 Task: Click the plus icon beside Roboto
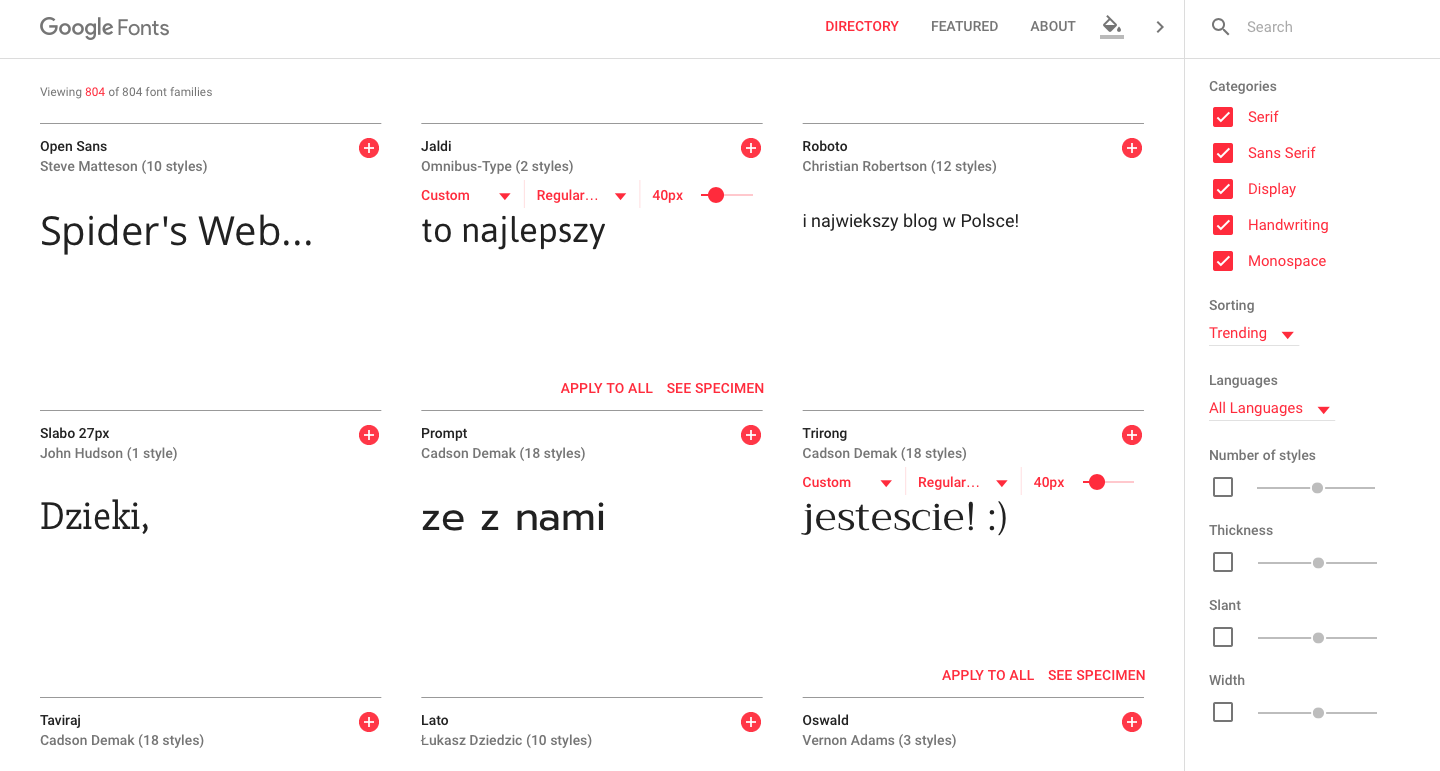pos(1132,148)
